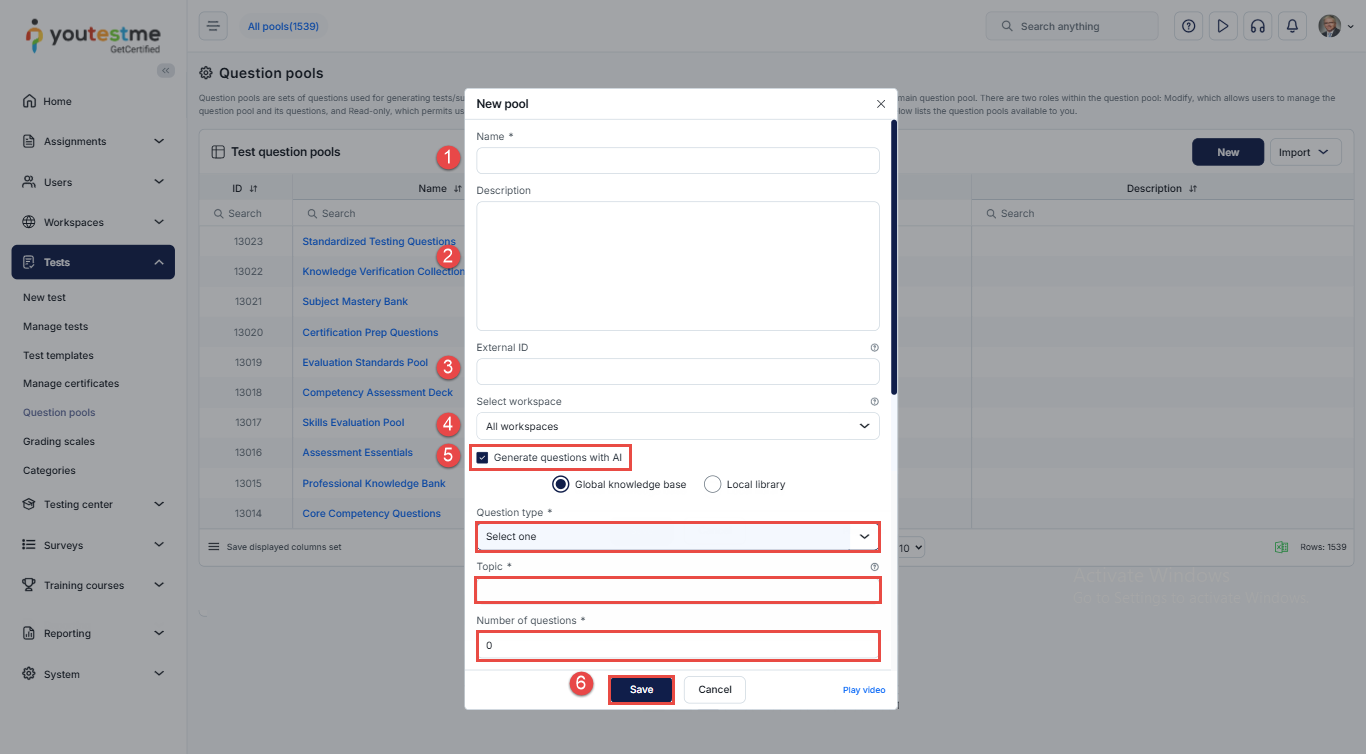Click the play tutorial icon in header
The image size is (1366, 754).
coord(1222,26)
